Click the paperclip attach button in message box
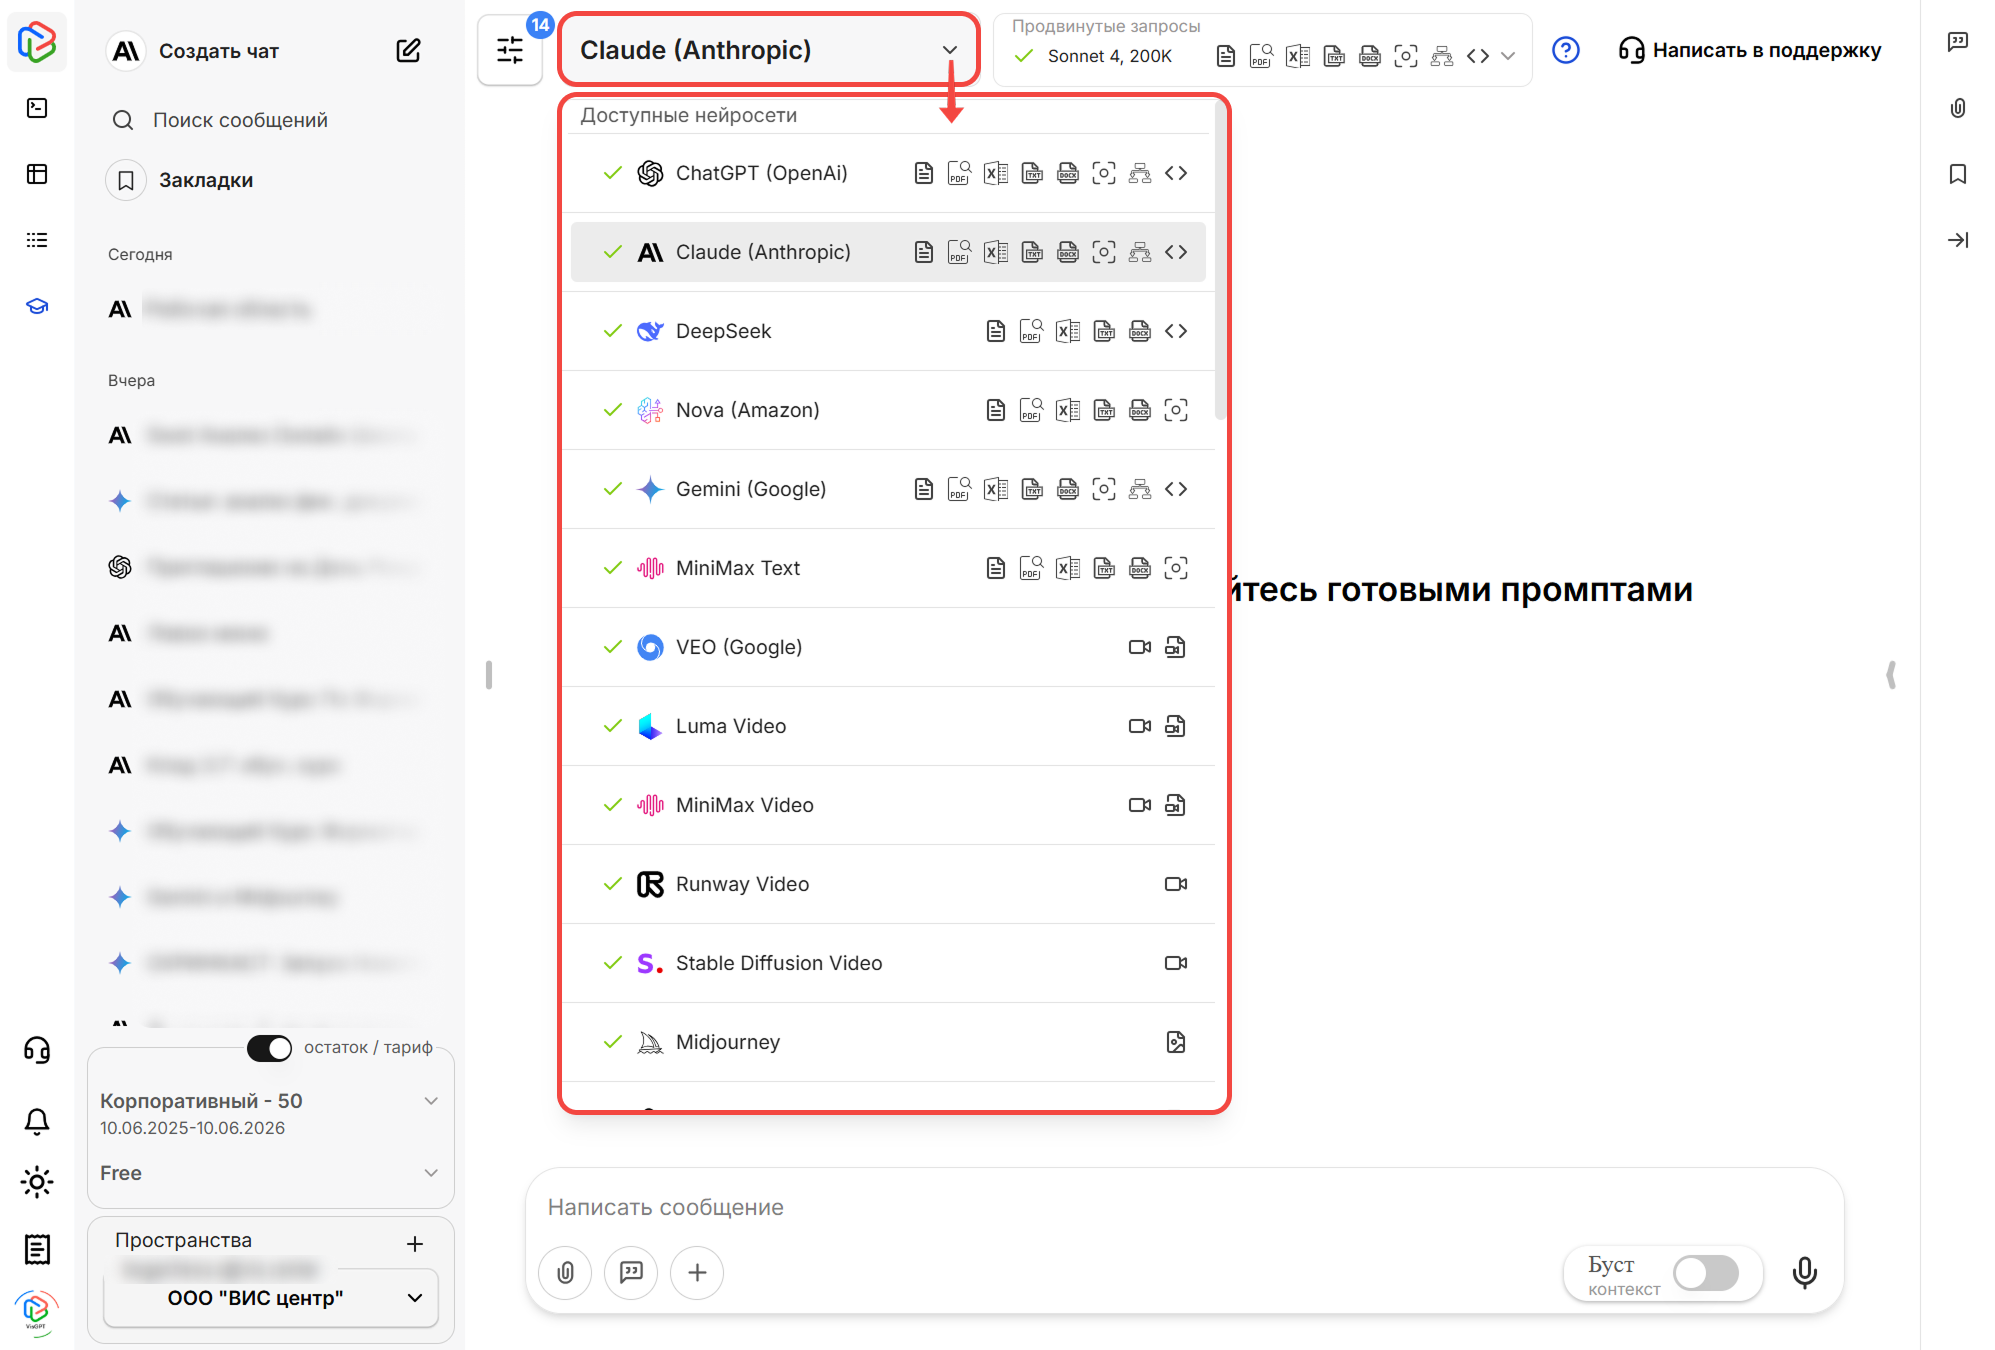The width and height of the screenshot is (1995, 1350). click(565, 1272)
